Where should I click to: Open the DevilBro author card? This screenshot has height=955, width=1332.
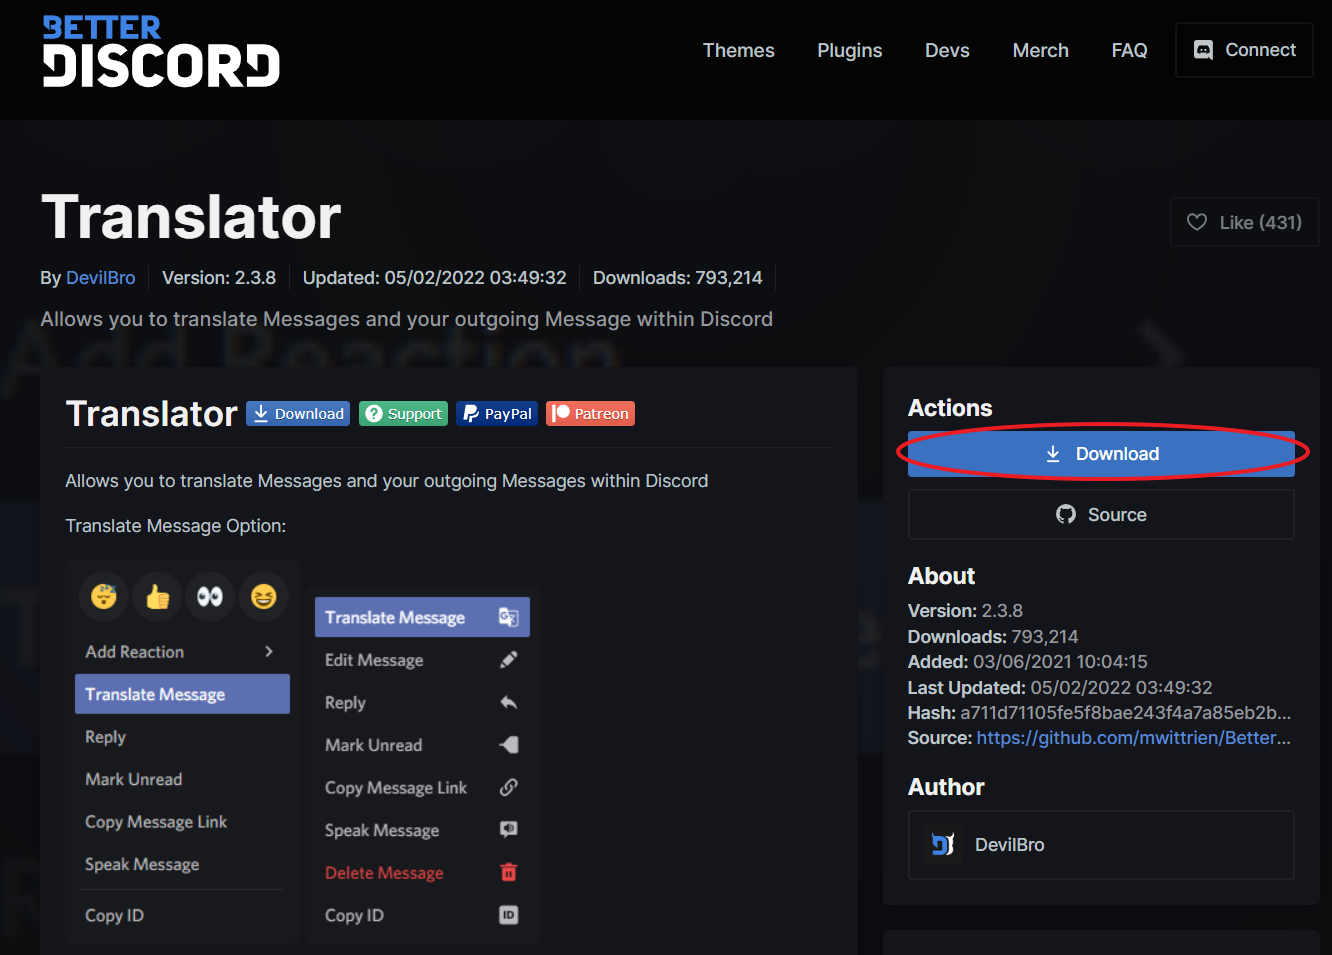click(1101, 845)
